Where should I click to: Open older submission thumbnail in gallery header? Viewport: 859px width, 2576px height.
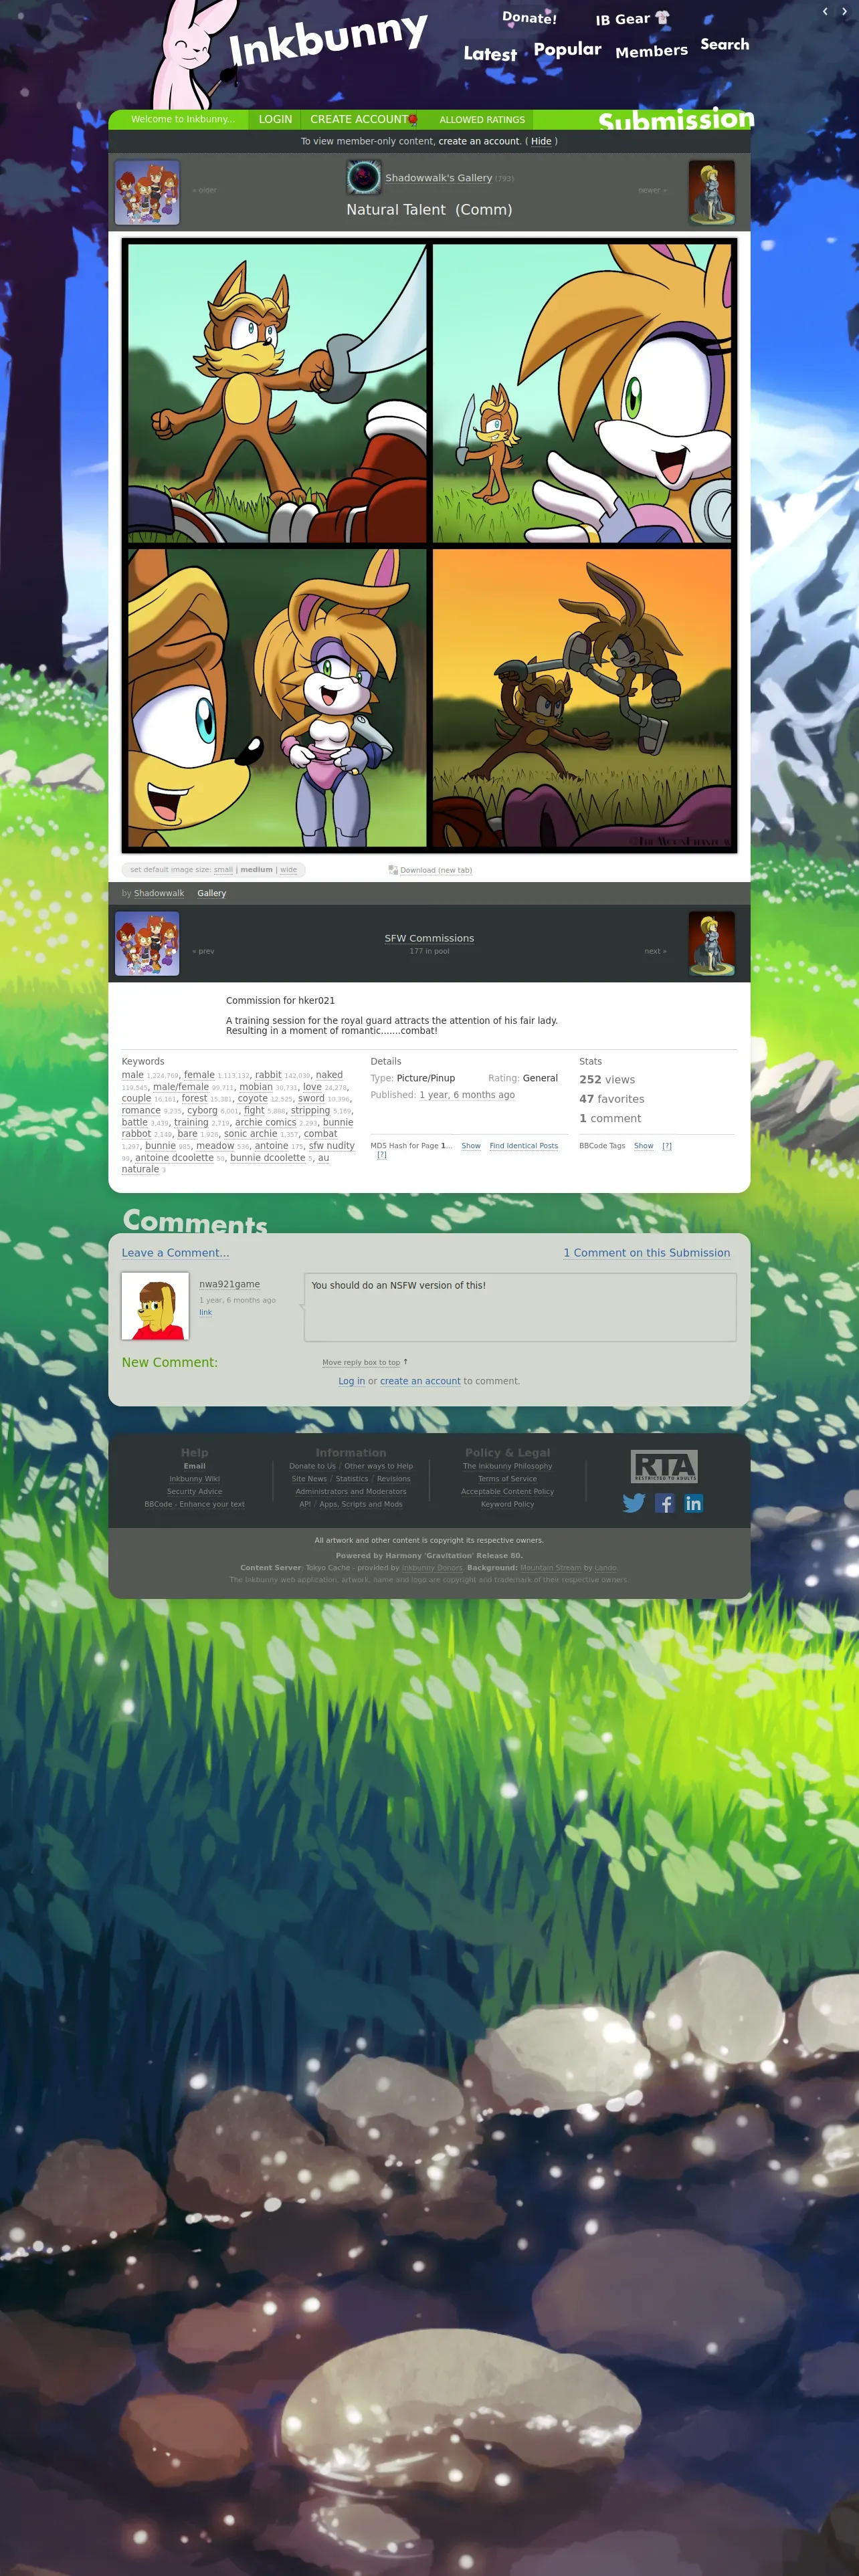tap(147, 192)
